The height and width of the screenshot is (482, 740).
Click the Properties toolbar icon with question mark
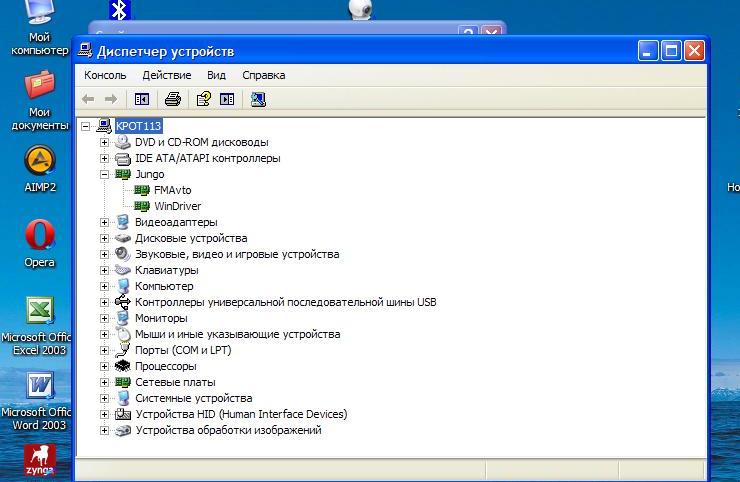coord(204,99)
